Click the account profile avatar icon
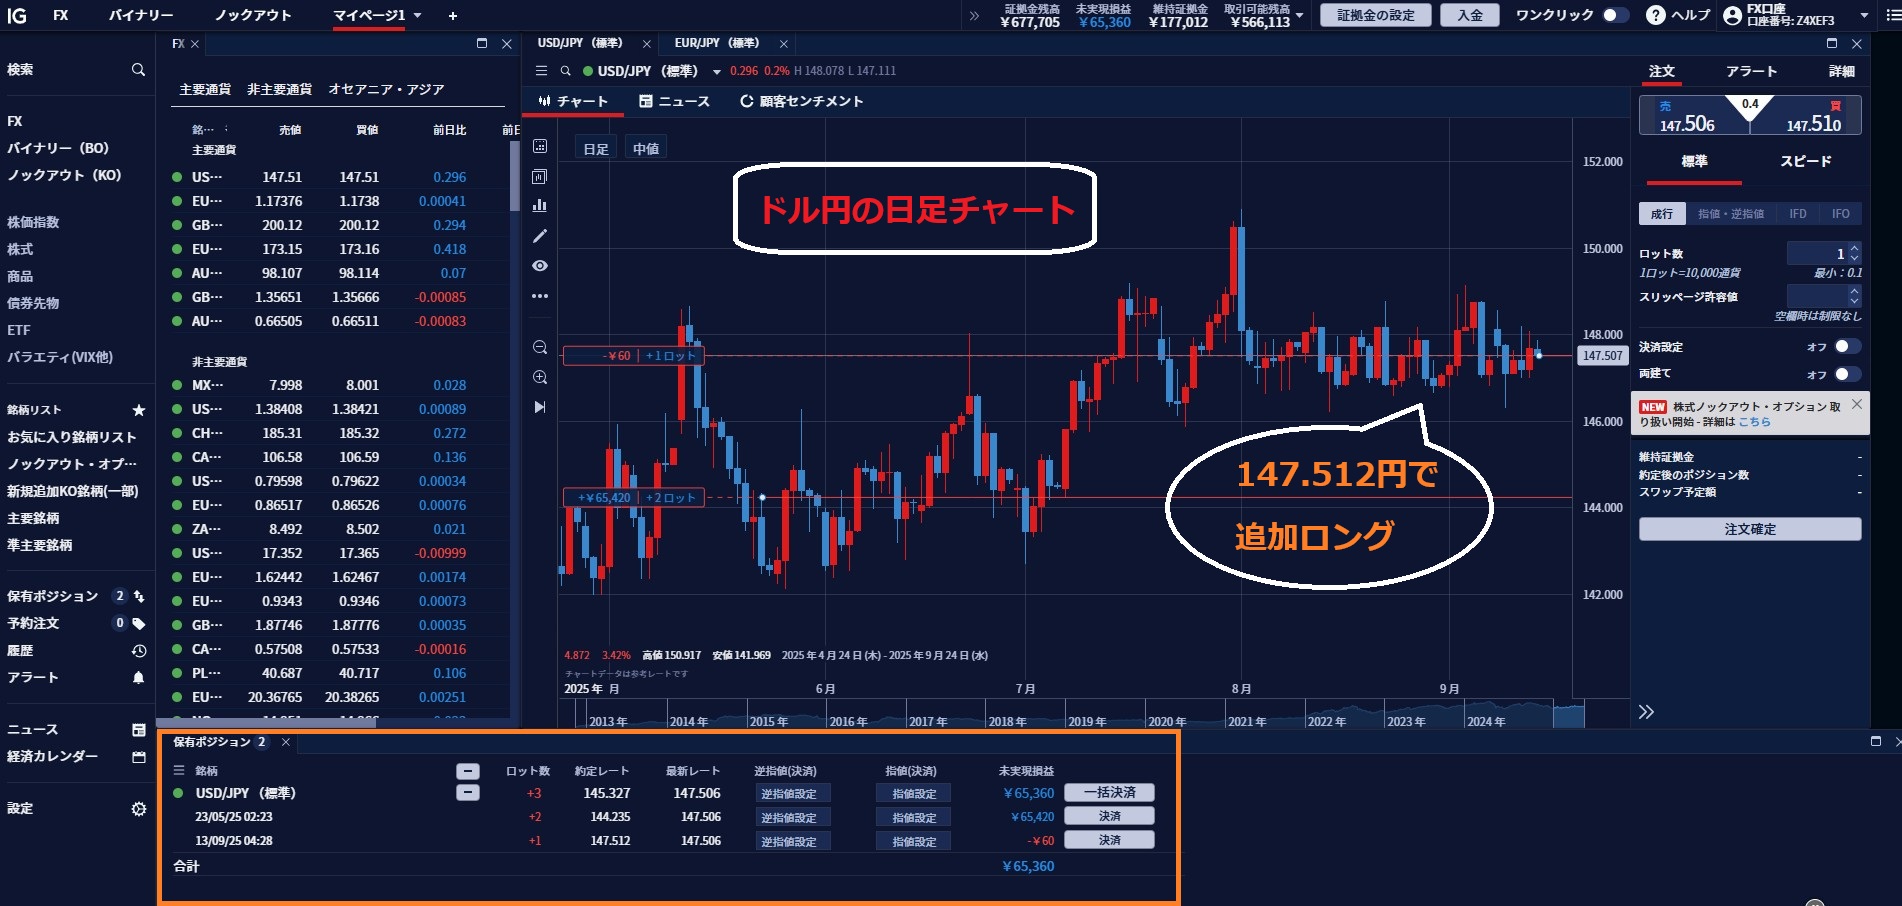Screen dimensions: 1902x906 pyautogui.click(x=1733, y=15)
